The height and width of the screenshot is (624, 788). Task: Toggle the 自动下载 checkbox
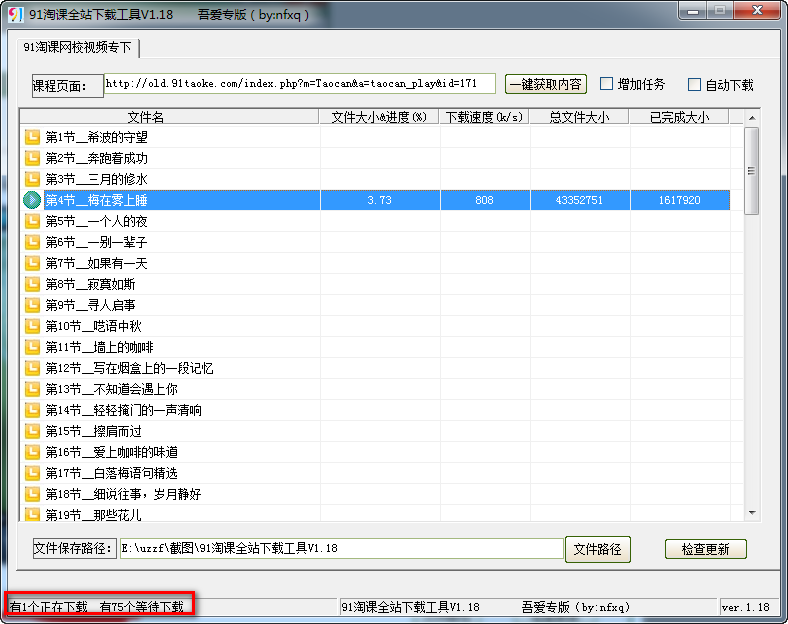point(694,84)
